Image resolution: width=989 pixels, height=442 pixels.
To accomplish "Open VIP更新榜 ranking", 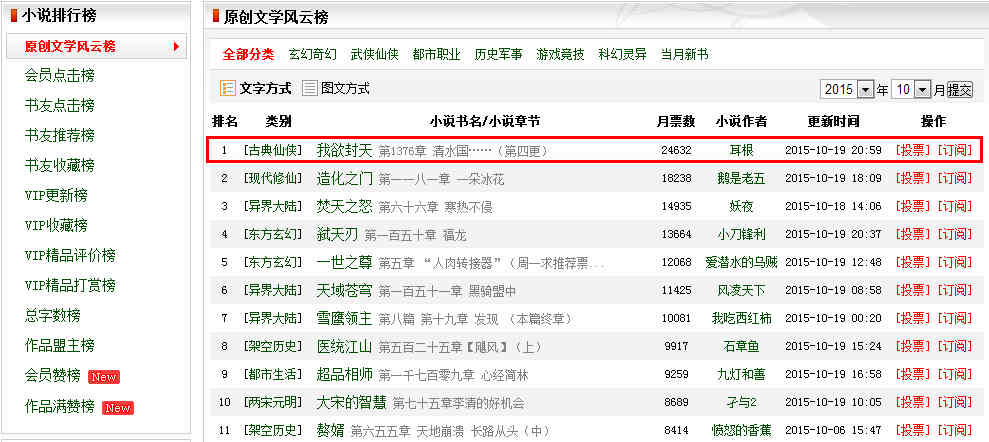I will point(56,195).
